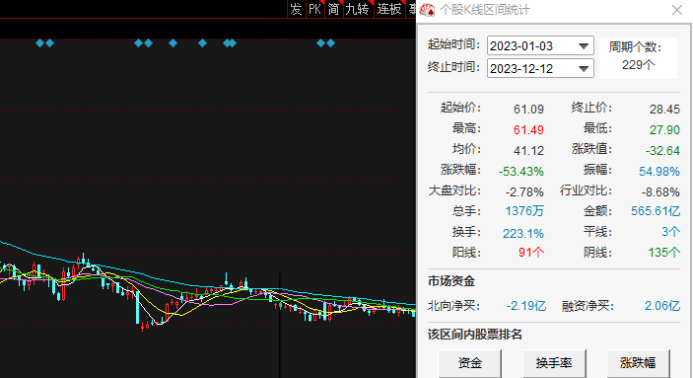The height and width of the screenshot is (378, 693).
Task: Show ranking by 资金
Action: tap(470, 363)
